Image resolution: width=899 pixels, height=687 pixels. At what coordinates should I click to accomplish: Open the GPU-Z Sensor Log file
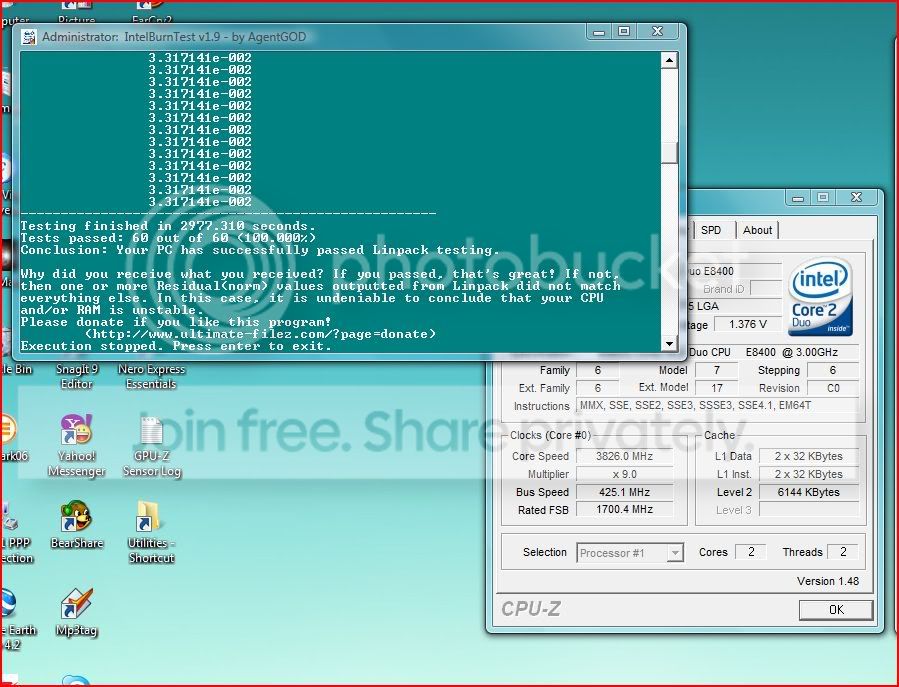pyautogui.click(x=151, y=446)
